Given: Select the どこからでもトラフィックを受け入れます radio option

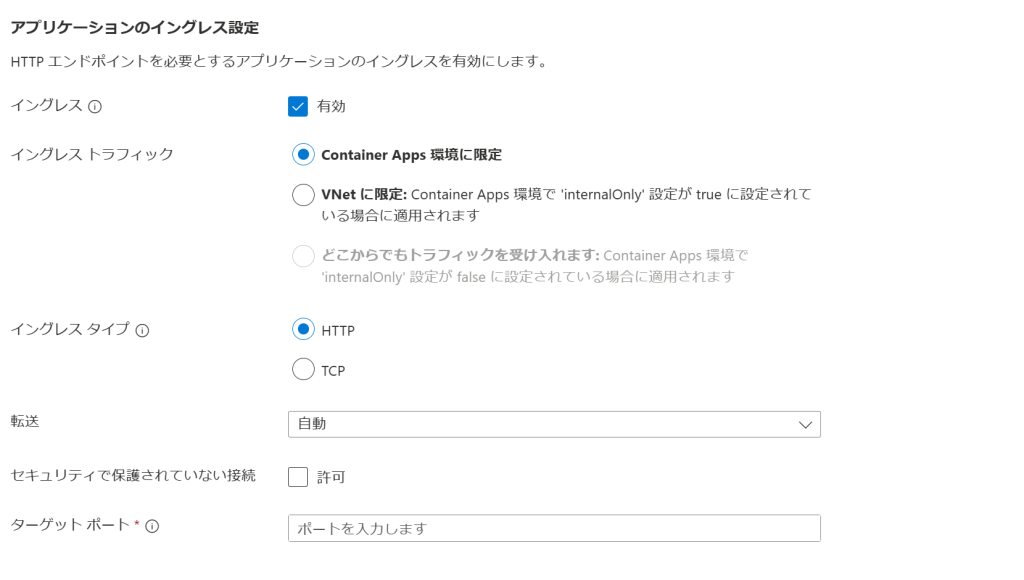Looking at the screenshot, I should tap(303, 256).
